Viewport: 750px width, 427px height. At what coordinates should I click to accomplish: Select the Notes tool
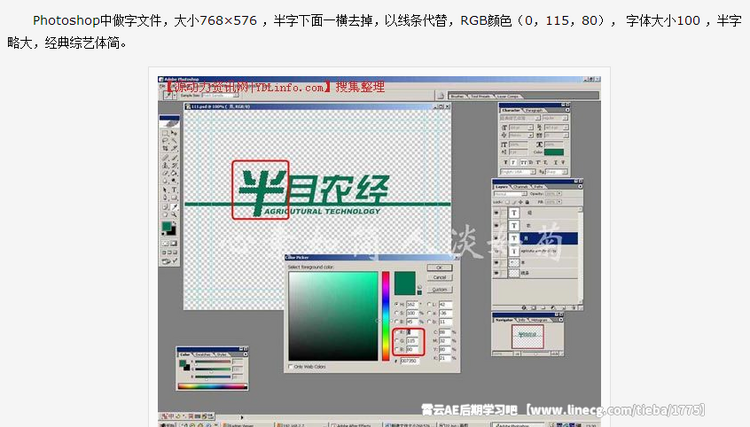(x=165, y=206)
